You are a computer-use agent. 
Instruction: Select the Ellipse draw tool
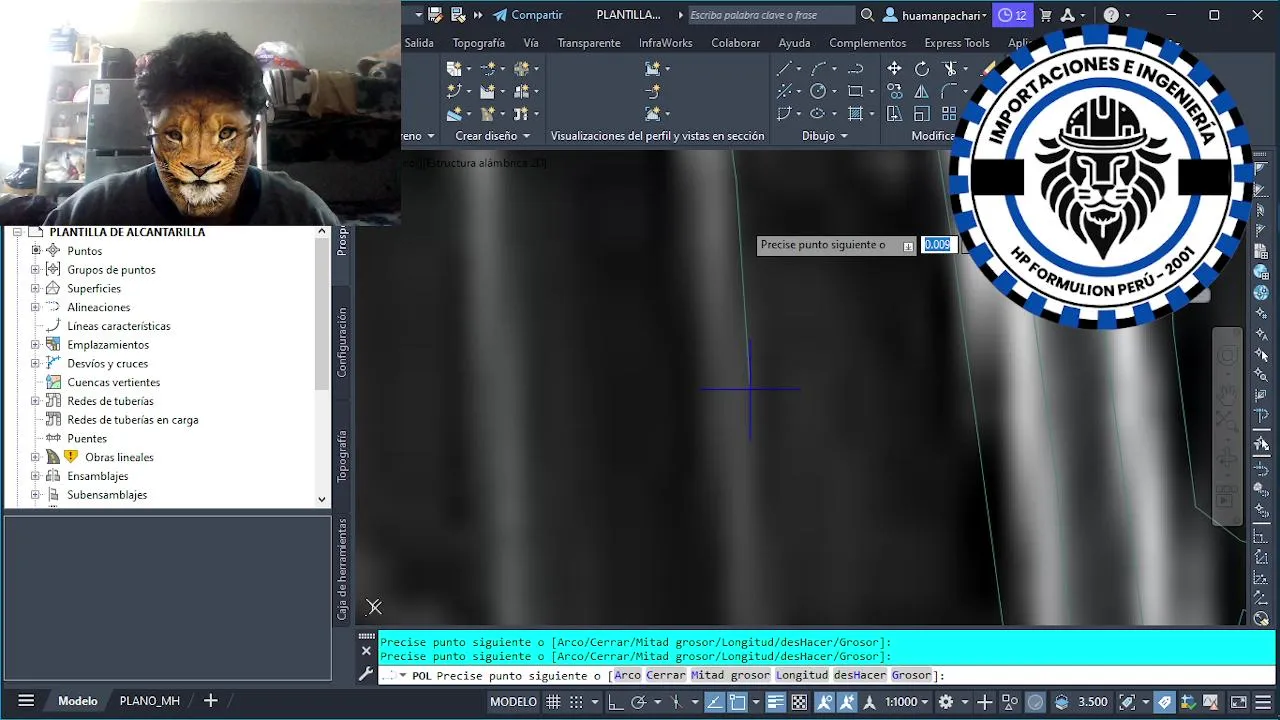click(818, 114)
